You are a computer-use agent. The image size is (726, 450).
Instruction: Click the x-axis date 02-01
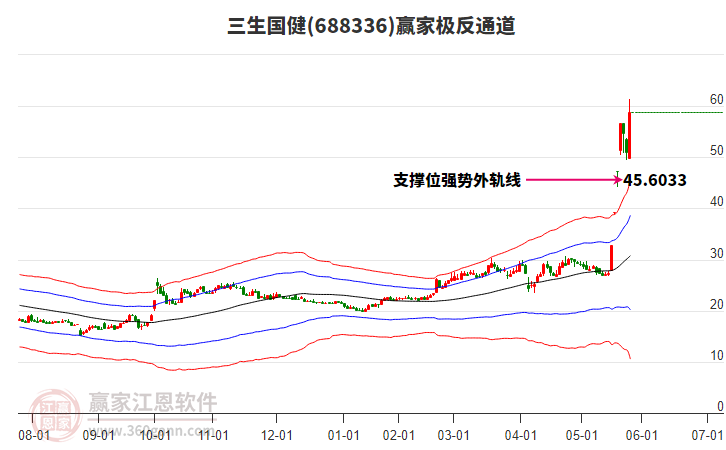click(x=399, y=436)
